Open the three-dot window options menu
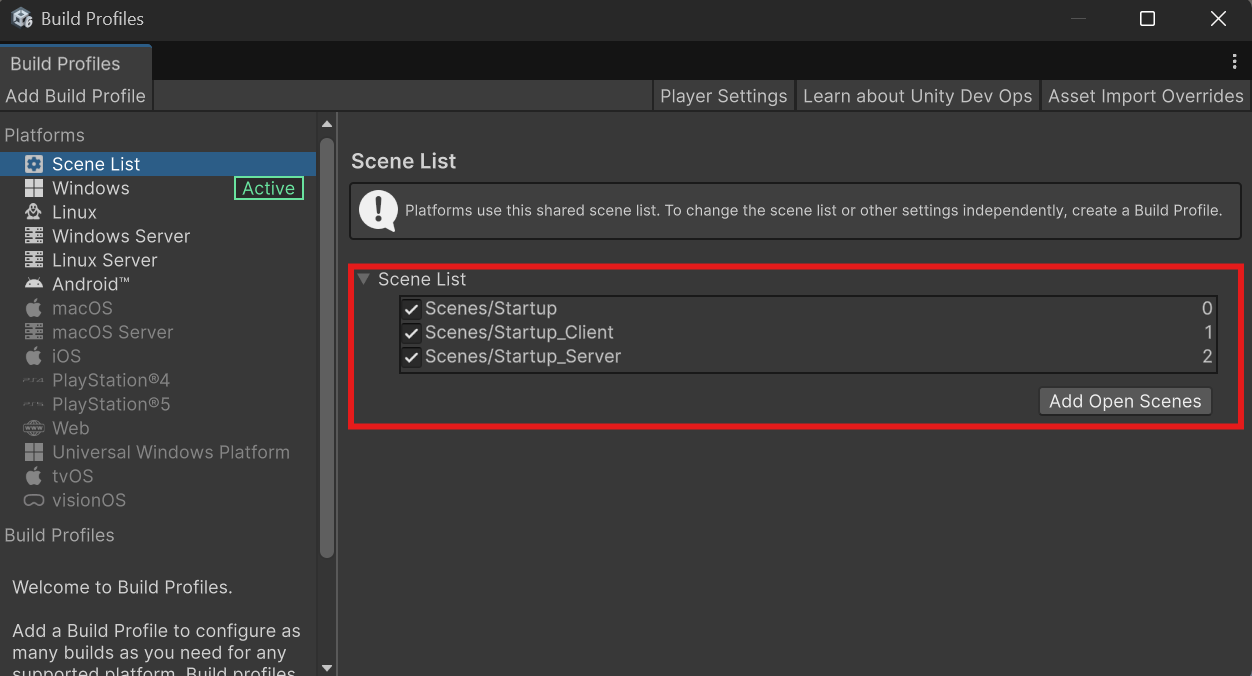 pyautogui.click(x=1234, y=62)
